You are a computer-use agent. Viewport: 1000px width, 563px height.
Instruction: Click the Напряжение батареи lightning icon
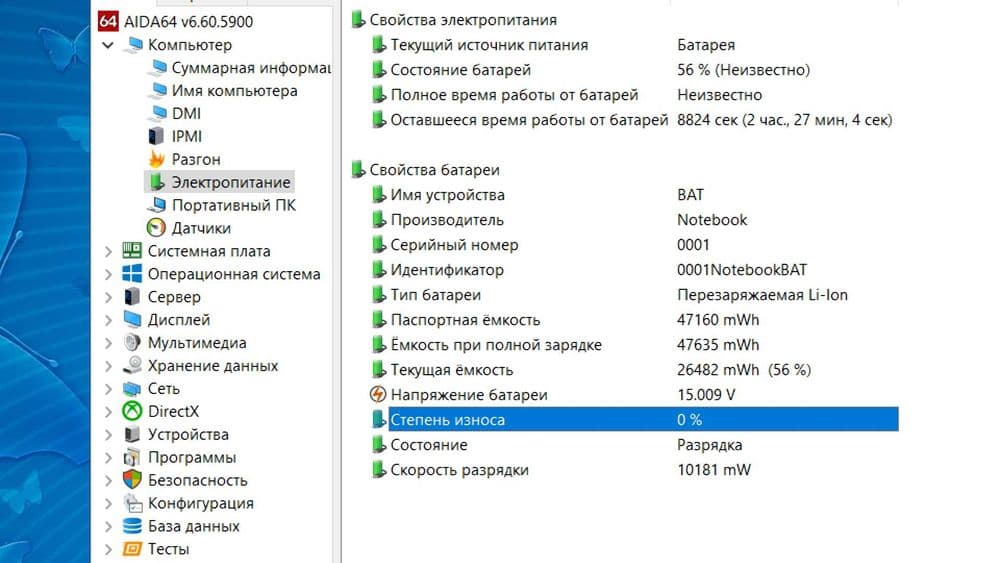point(378,395)
